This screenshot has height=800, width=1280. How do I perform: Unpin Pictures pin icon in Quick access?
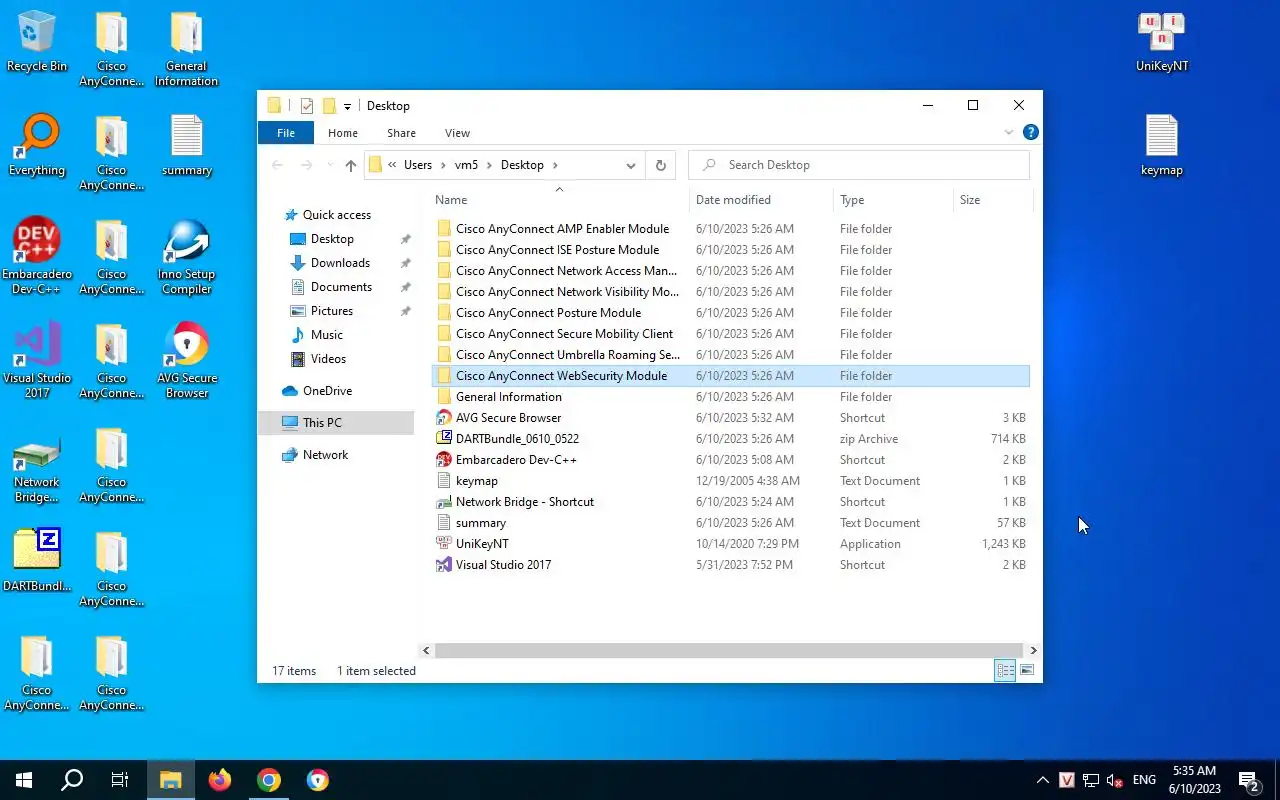pyautogui.click(x=405, y=311)
